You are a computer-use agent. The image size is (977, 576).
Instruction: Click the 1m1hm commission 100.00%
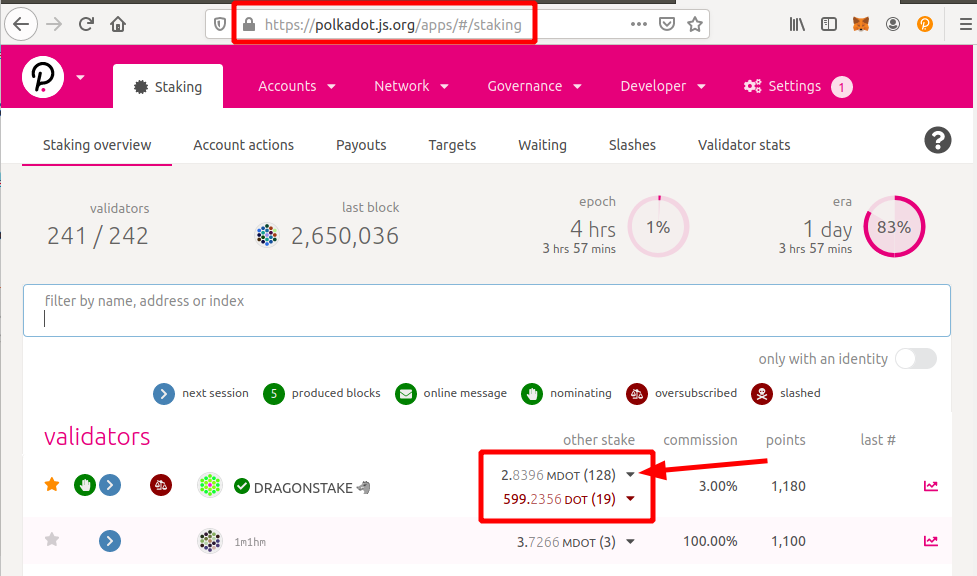pos(710,541)
